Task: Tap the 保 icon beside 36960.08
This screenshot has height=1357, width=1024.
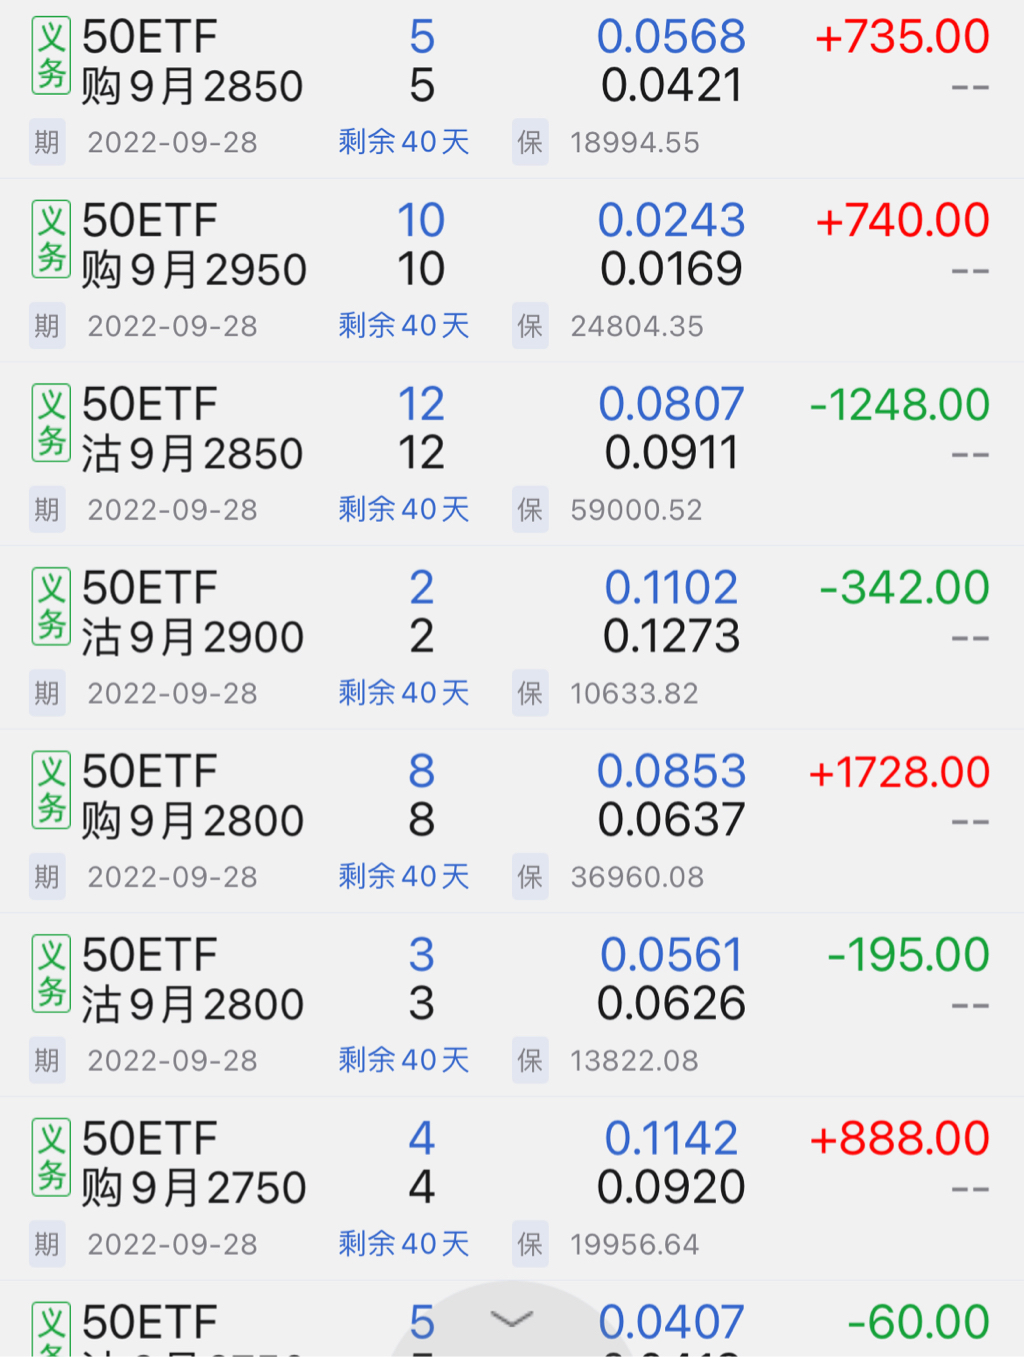Action: point(530,877)
